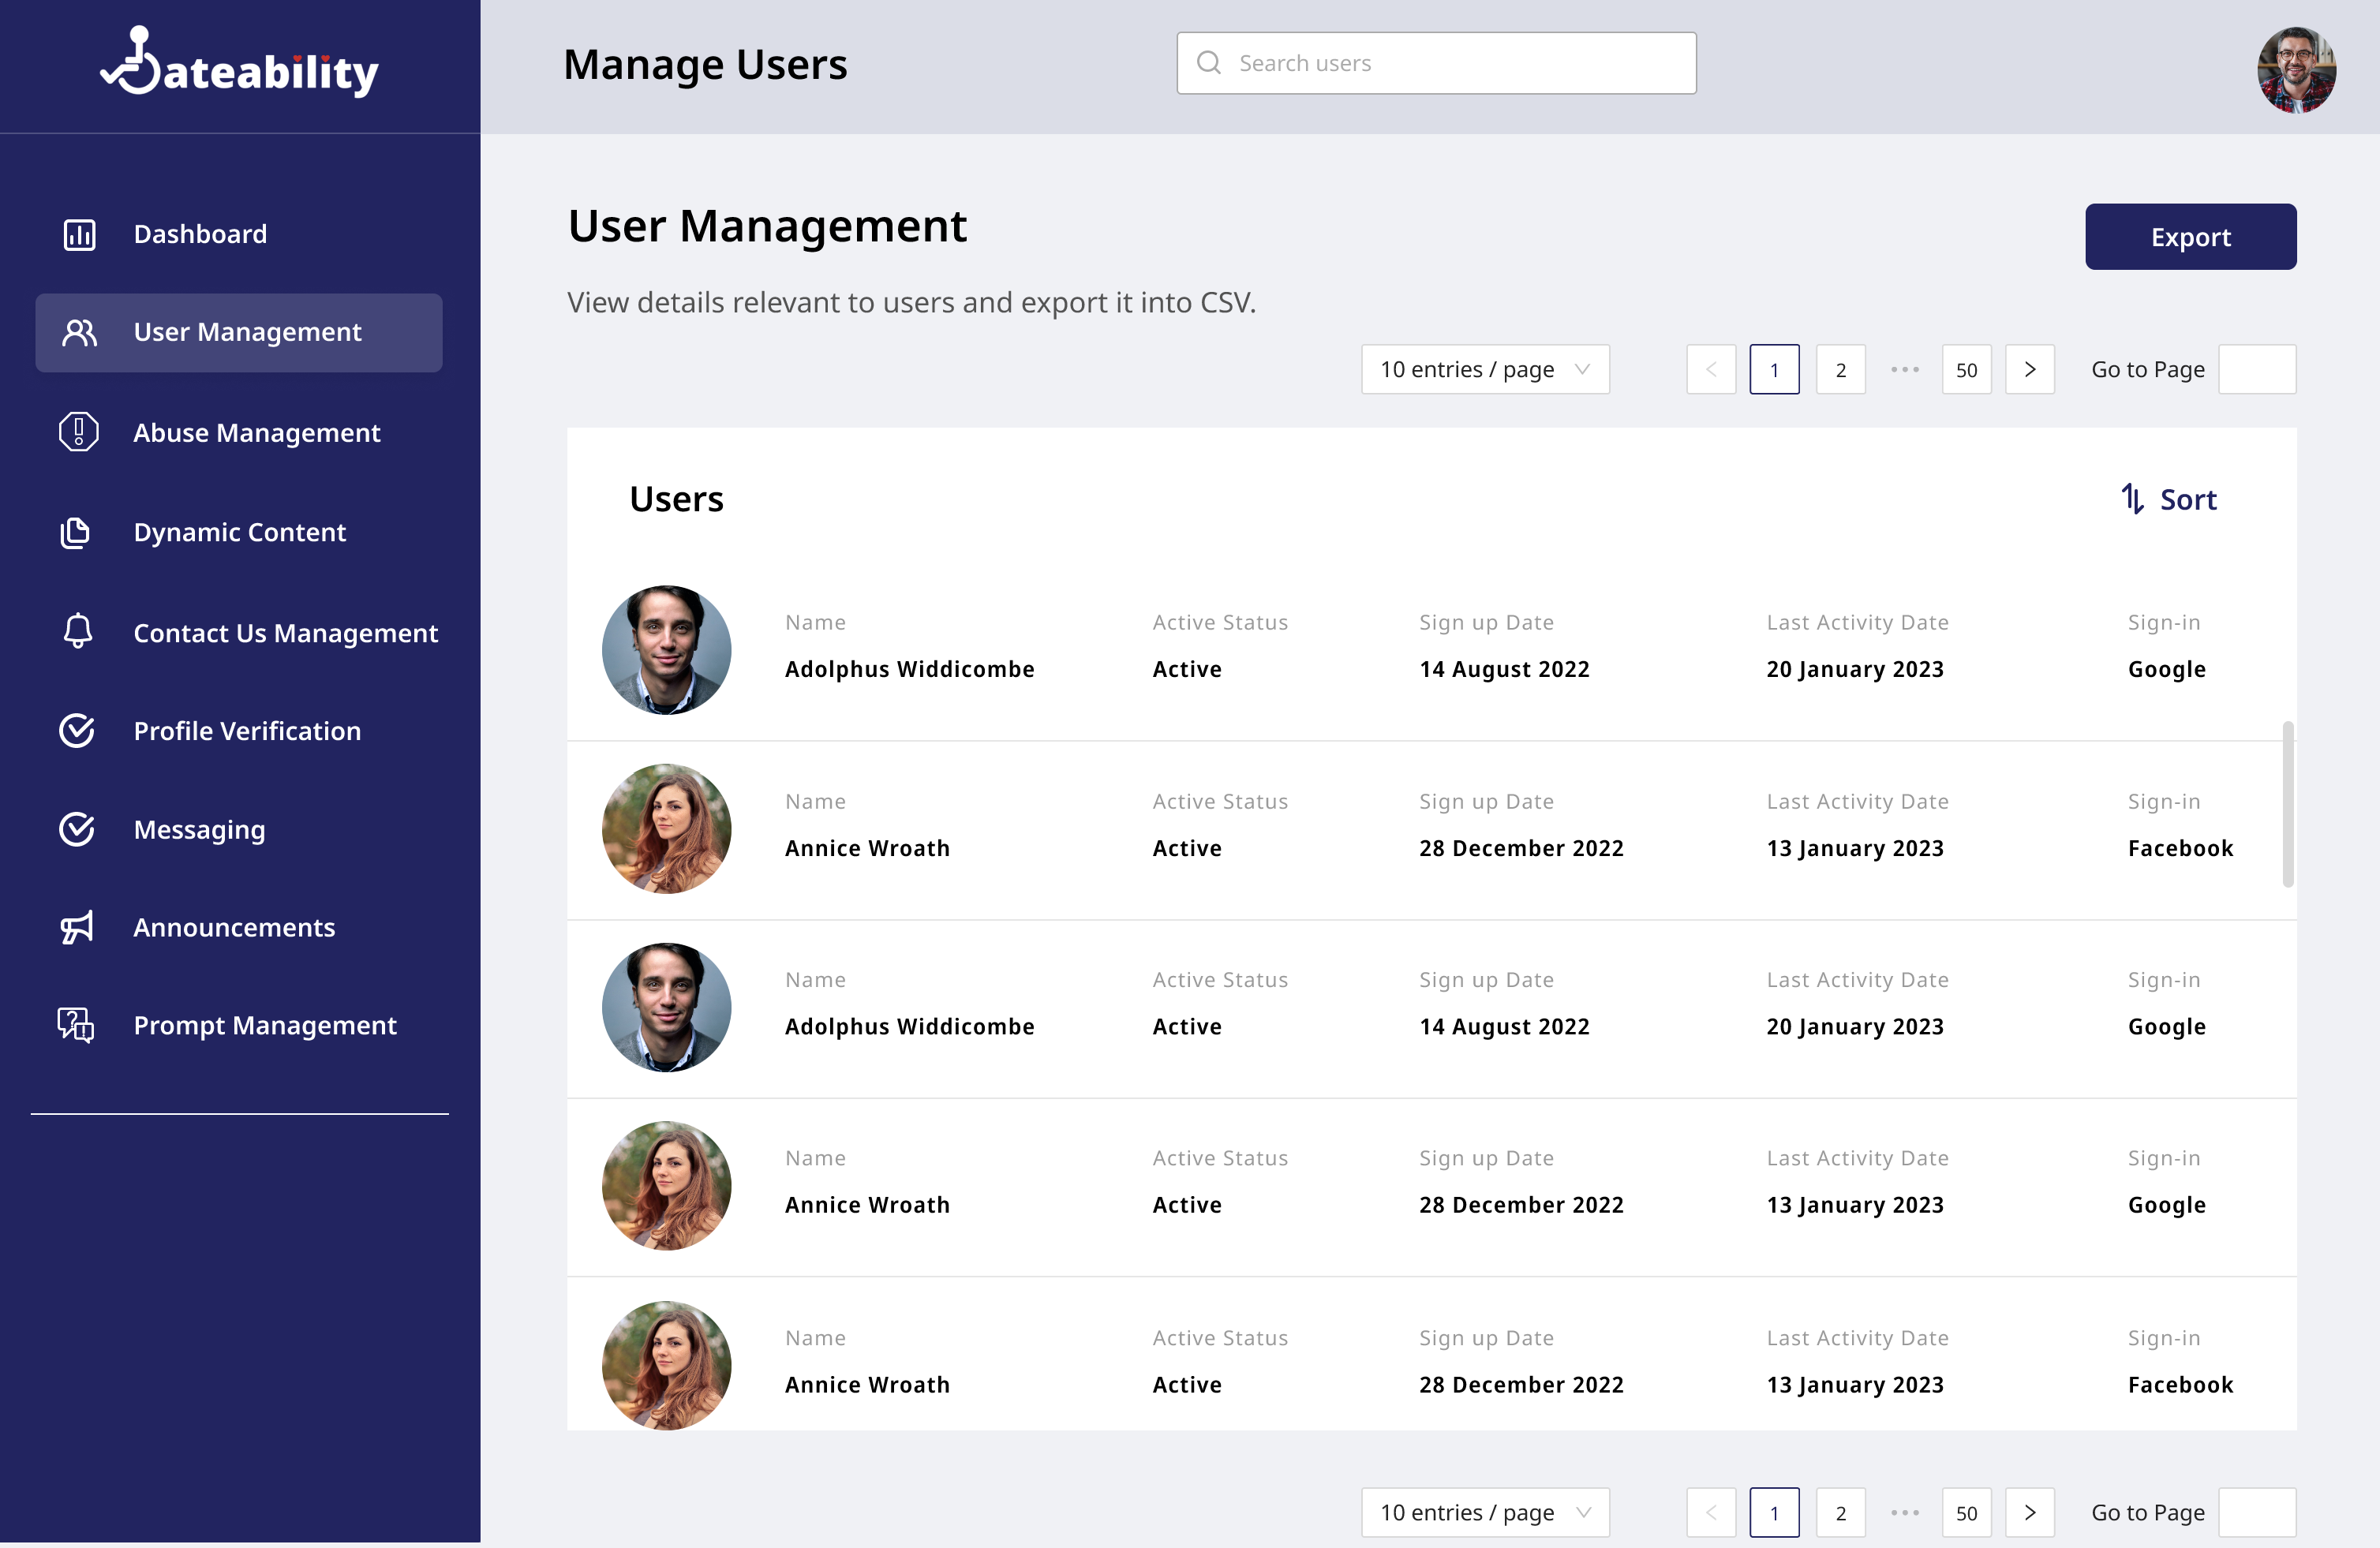
Task: Open Contact Us Management bell icon
Action: (x=78, y=631)
